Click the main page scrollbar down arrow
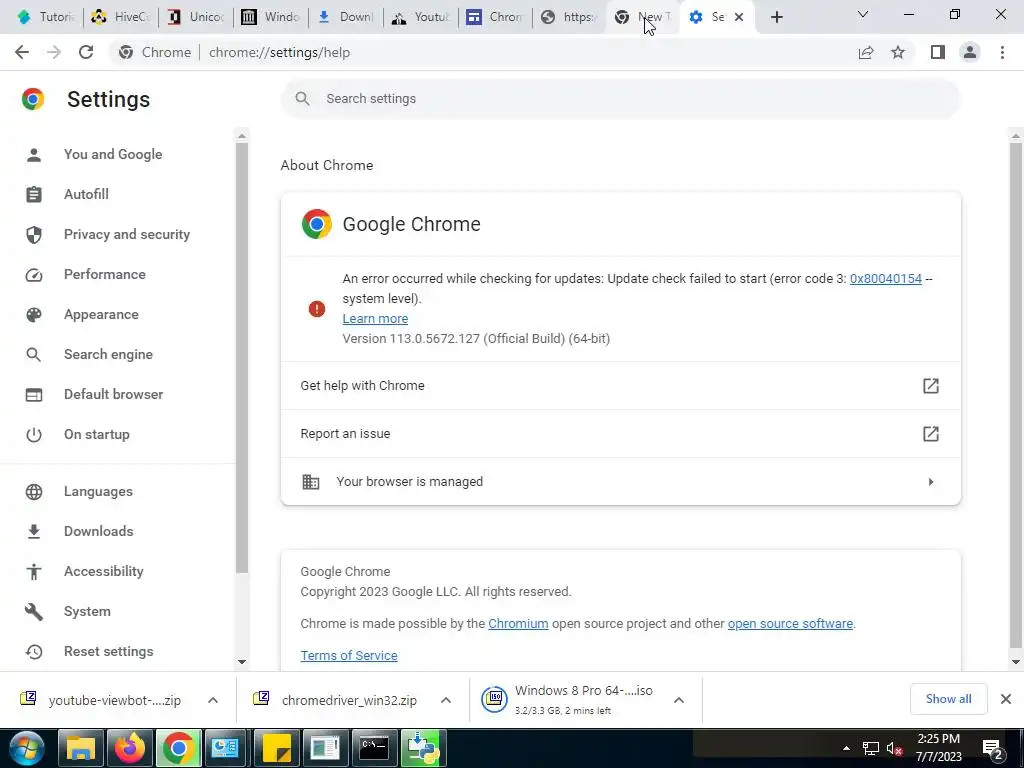1024x768 pixels. pos(1016,662)
